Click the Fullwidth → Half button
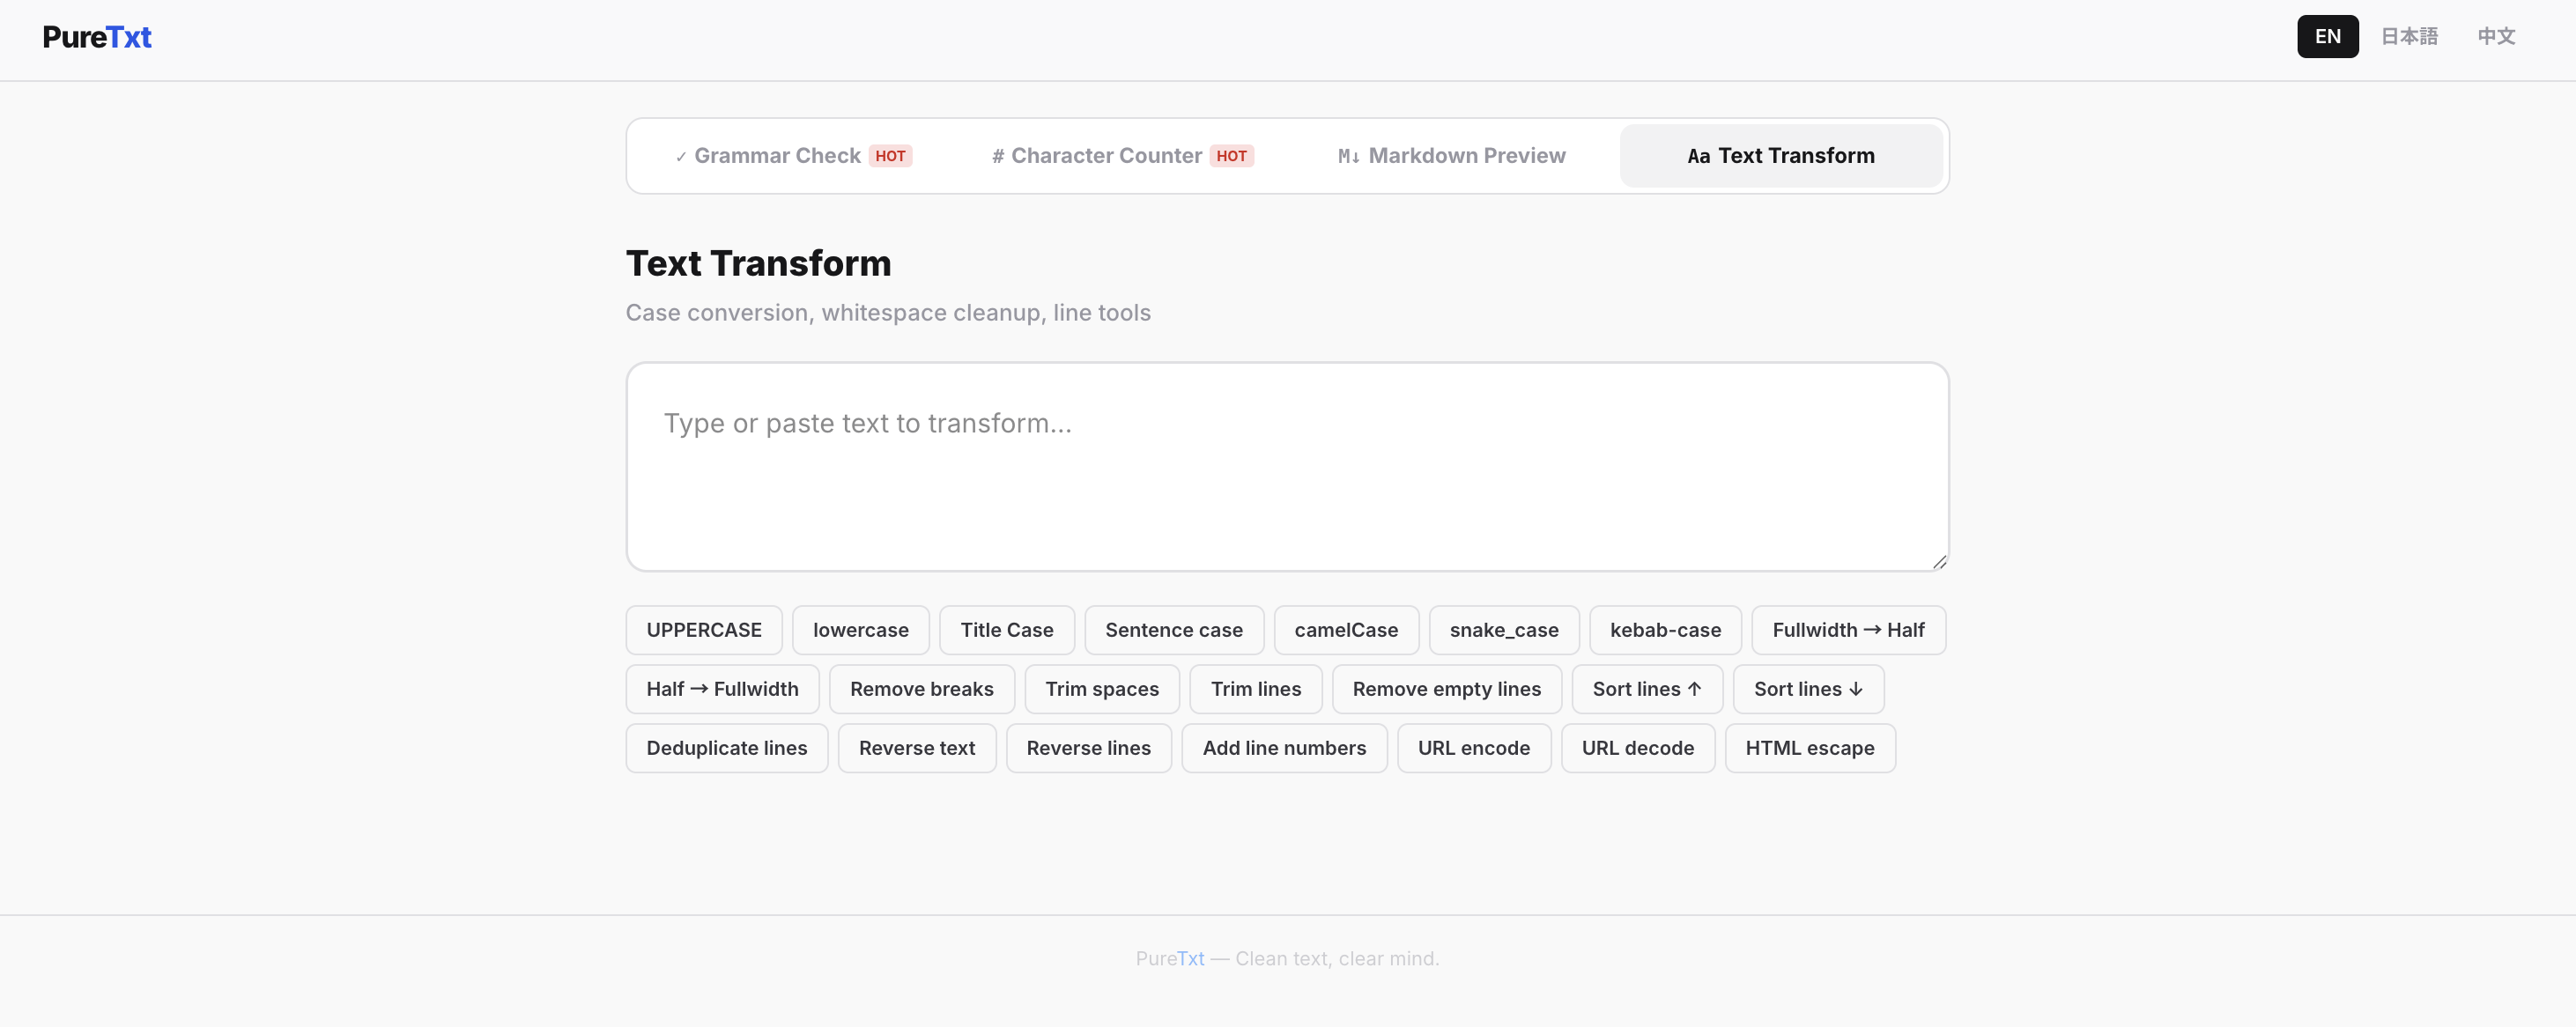This screenshot has width=2576, height=1027. [x=1847, y=630]
